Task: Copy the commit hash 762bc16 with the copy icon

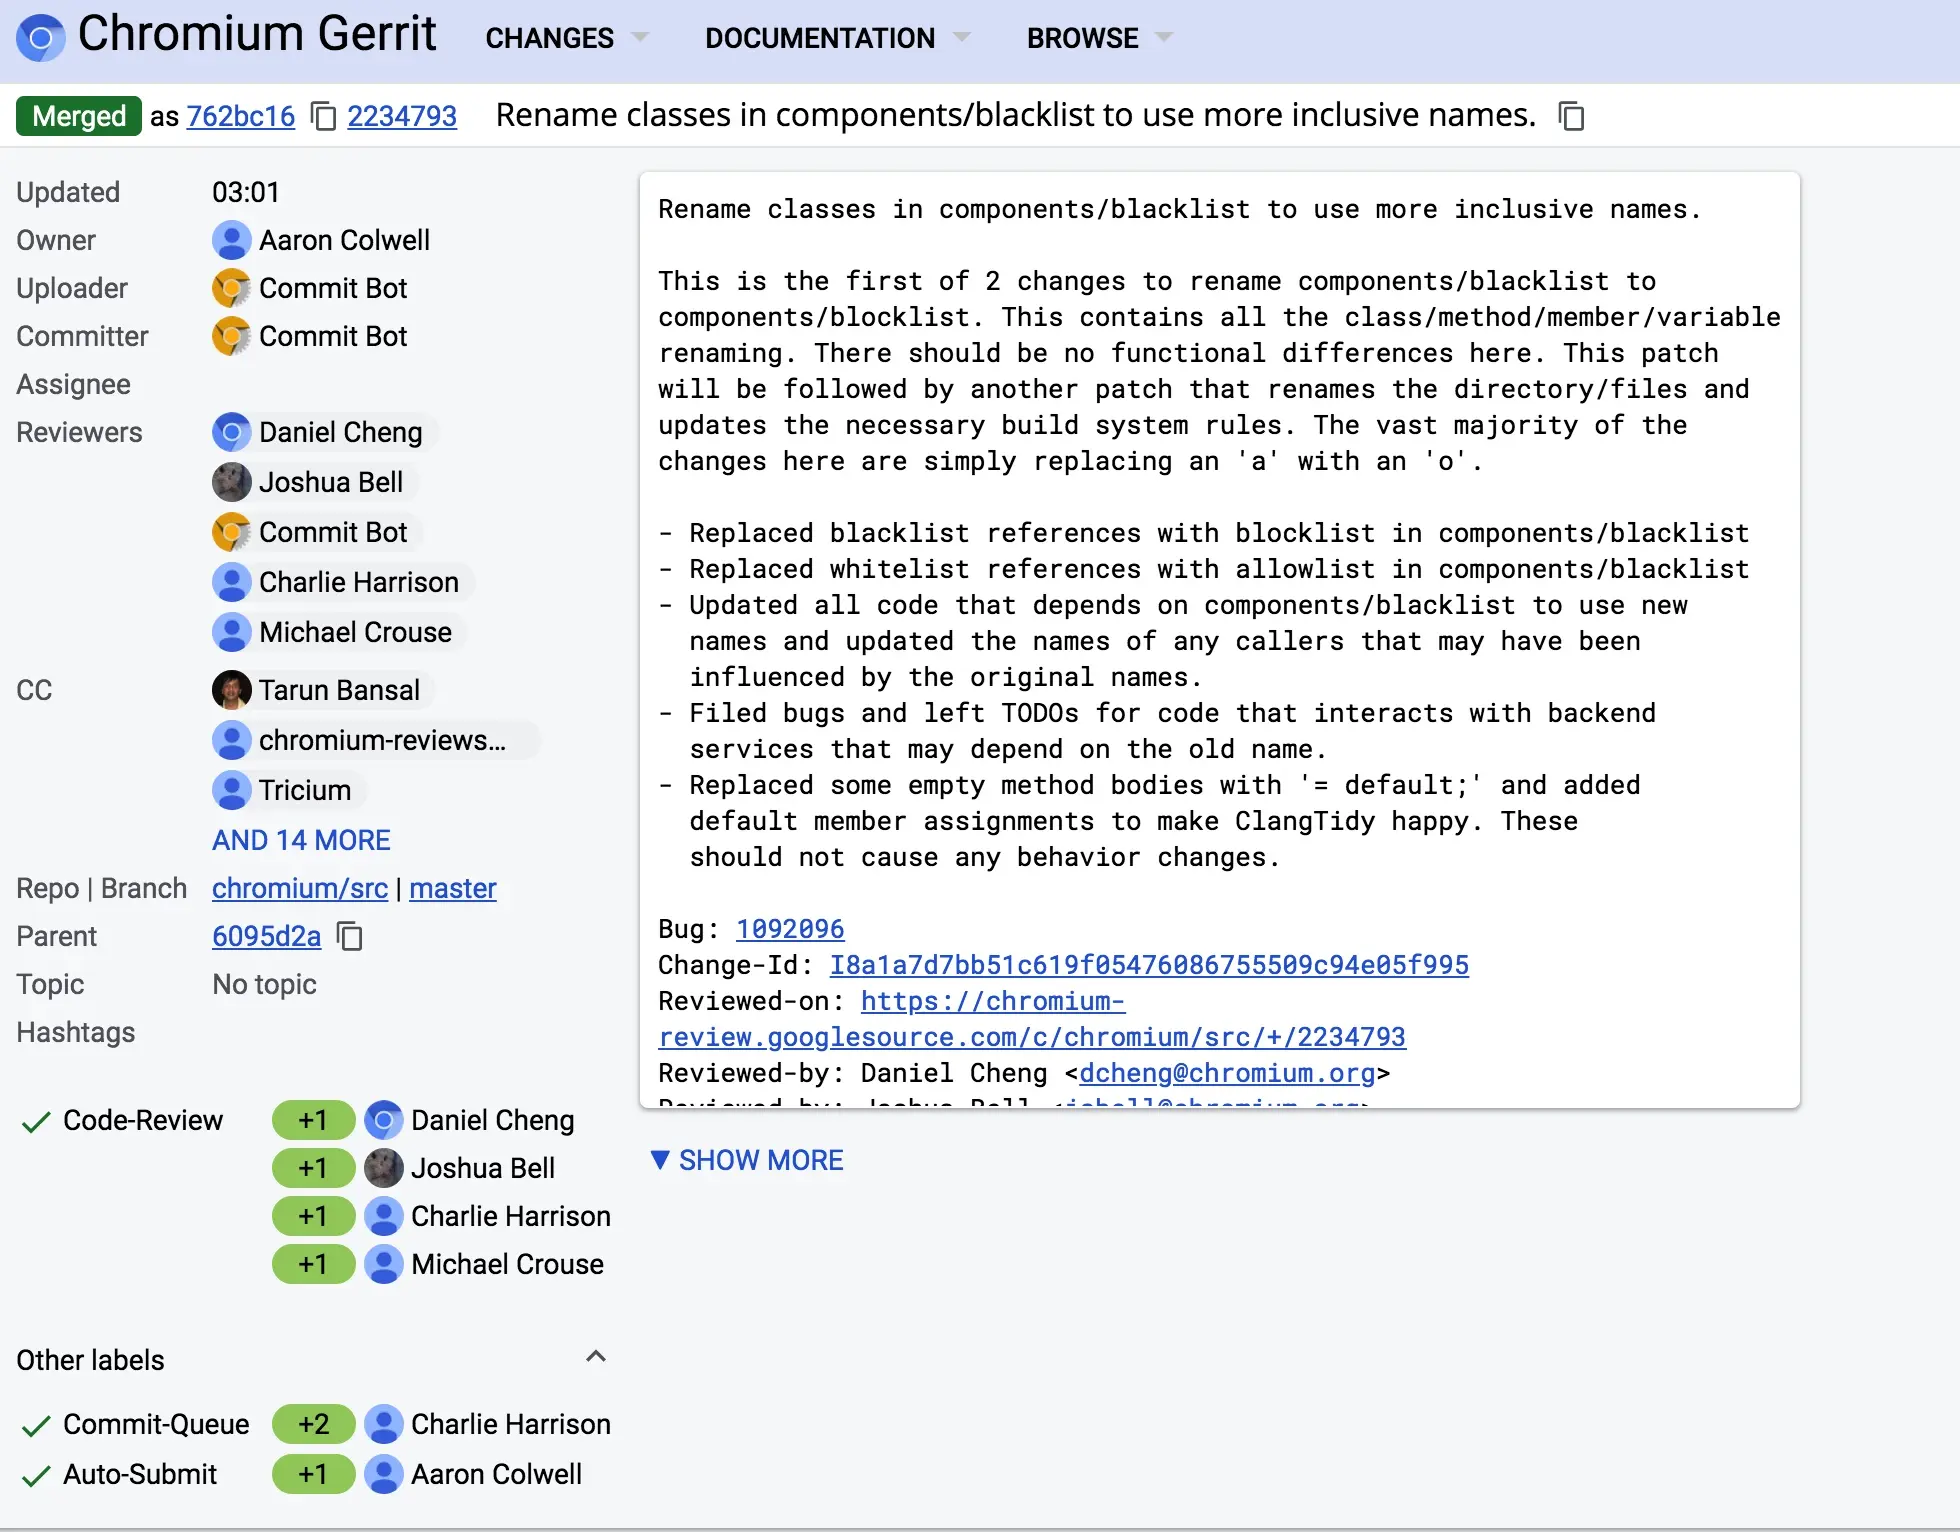Action: pos(323,116)
